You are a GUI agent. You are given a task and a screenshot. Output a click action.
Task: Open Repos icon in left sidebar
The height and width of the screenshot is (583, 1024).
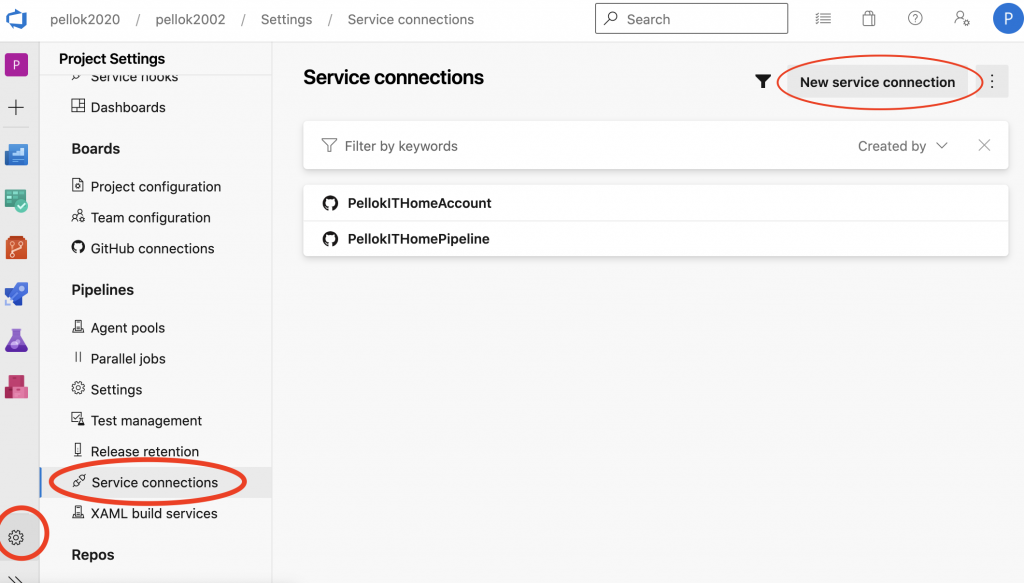16,247
